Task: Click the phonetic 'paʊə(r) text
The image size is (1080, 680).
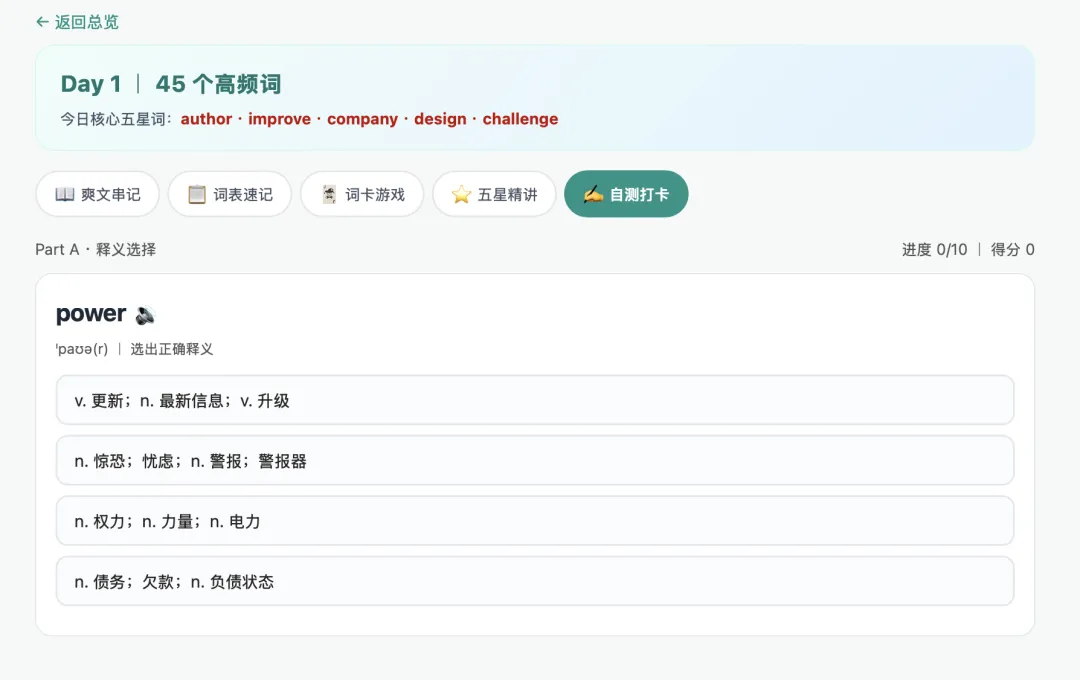Action: tap(82, 349)
